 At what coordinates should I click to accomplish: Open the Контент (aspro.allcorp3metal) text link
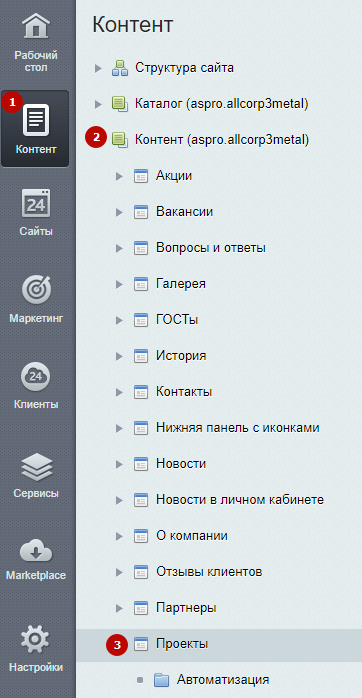click(x=222, y=140)
